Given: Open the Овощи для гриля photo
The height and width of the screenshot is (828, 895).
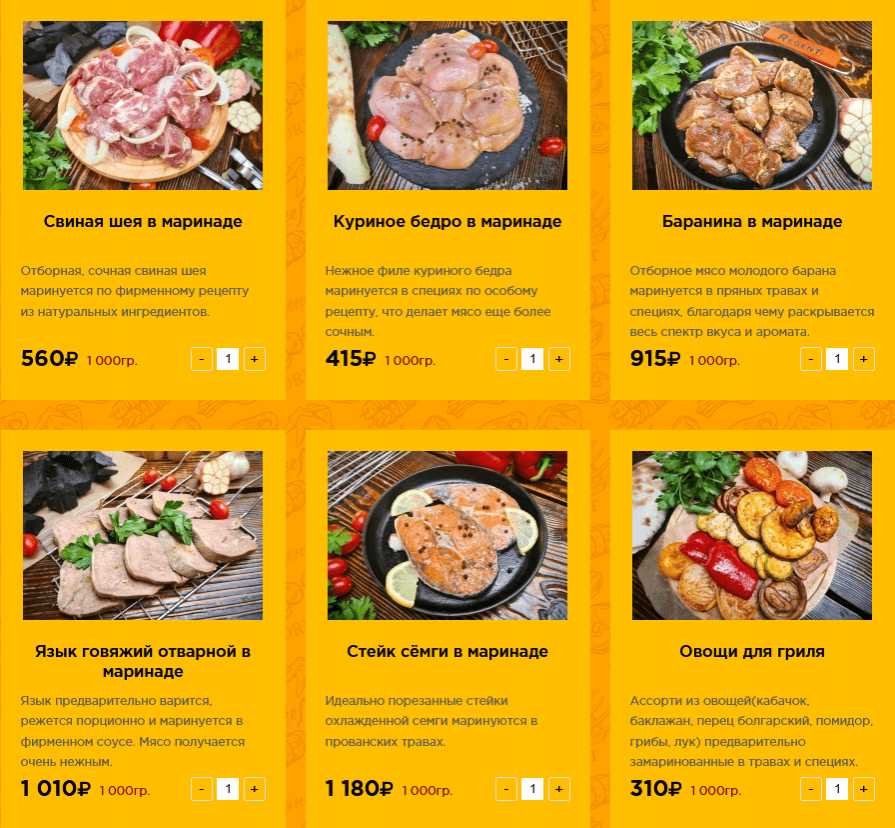Looking at the screenshot, I should click(x=752, y=535).
